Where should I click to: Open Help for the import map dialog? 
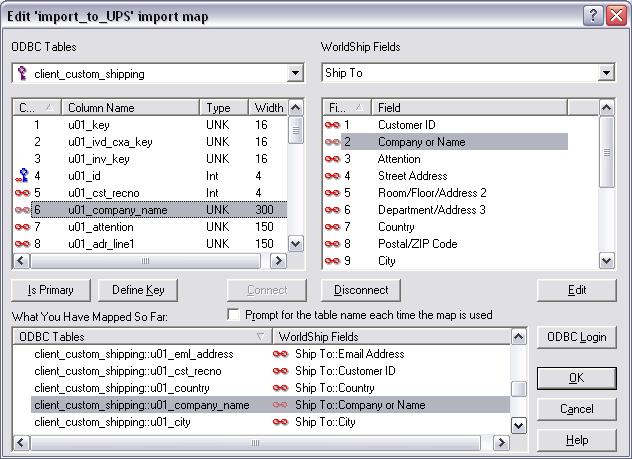(x=577, y=440)
